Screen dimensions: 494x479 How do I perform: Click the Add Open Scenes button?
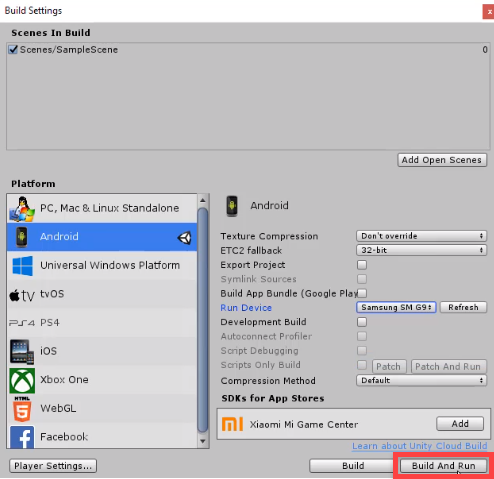pyautogui.click(x=442, y=160)
